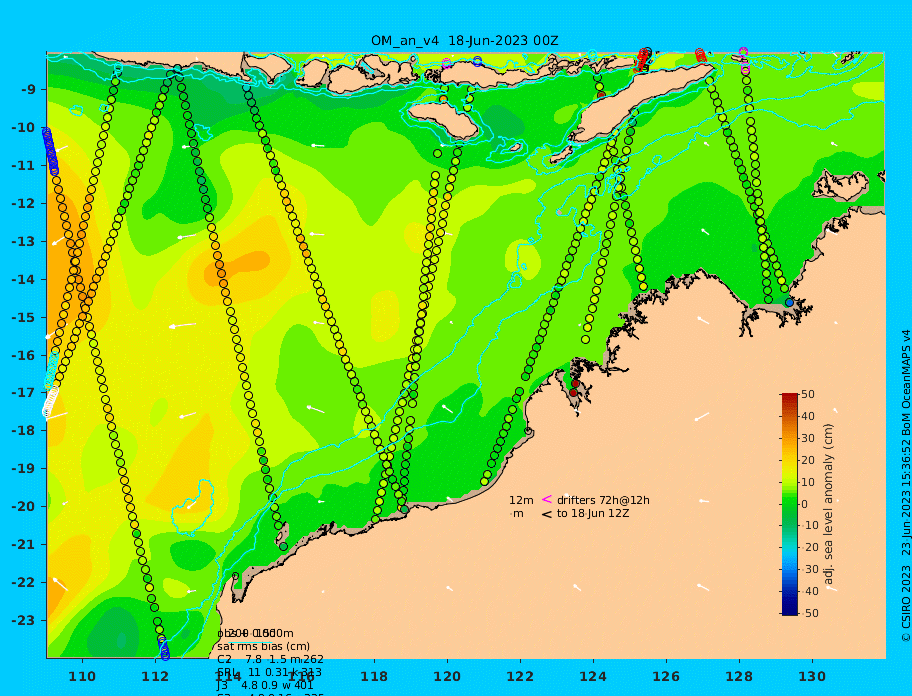The height and width of the screenshot is (696, 912).
Task: Click the color bar tick label 0
Action: (x=805, y=504)
